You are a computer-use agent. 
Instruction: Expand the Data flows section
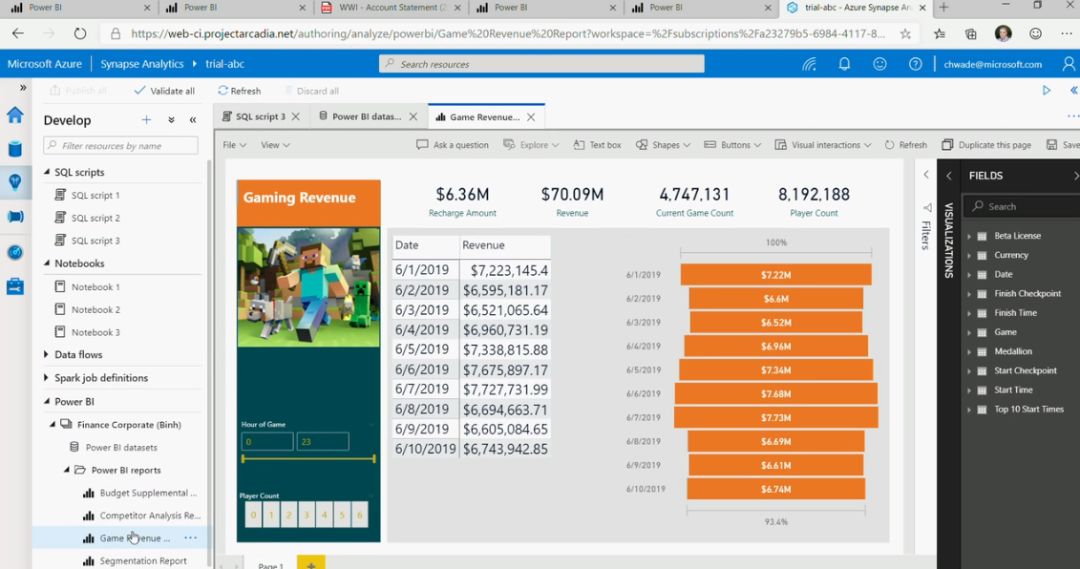click(x=46, y=354)
